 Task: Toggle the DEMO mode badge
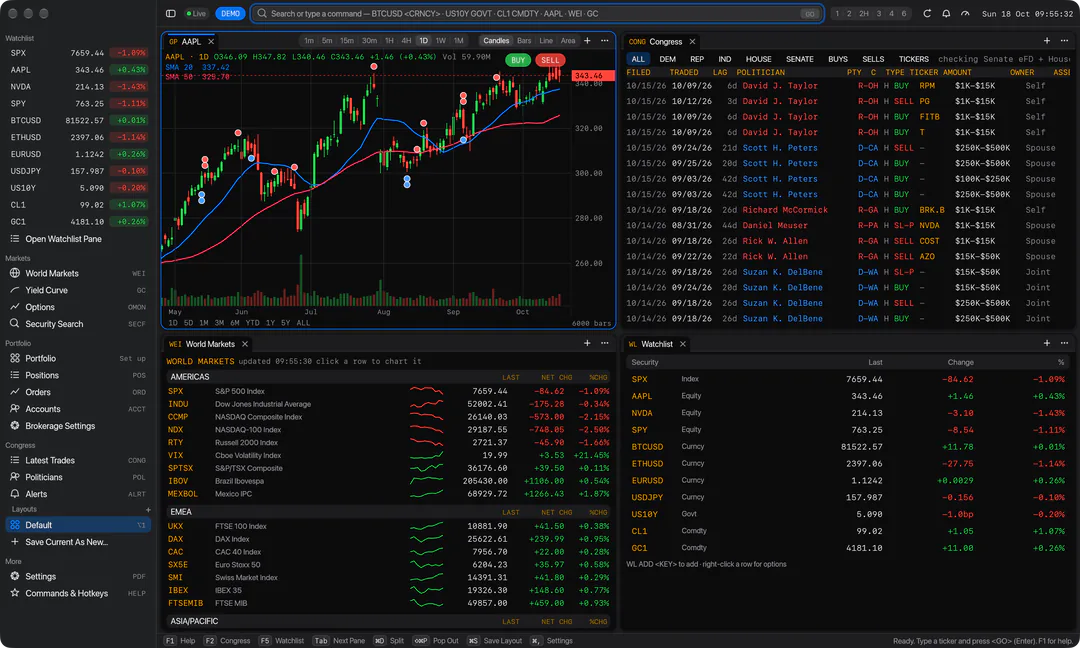click(x=230, y=14)
